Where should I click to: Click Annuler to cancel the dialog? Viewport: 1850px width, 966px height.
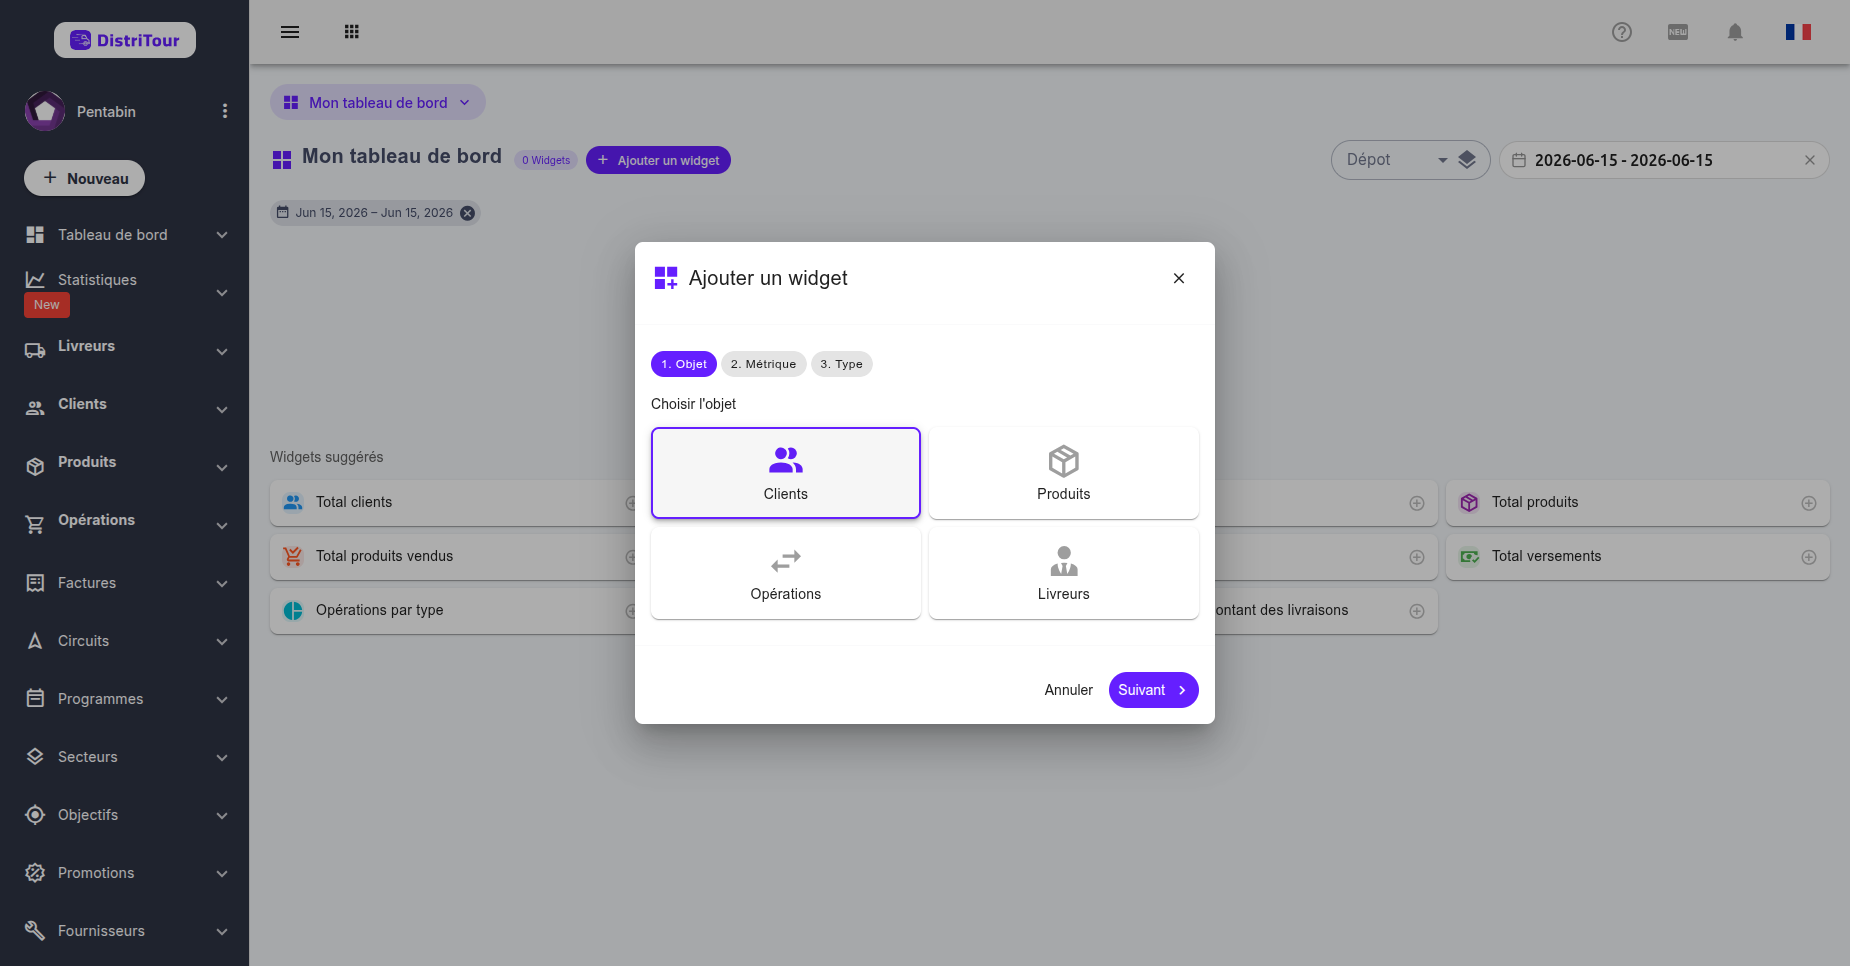tap(1068, 690)
